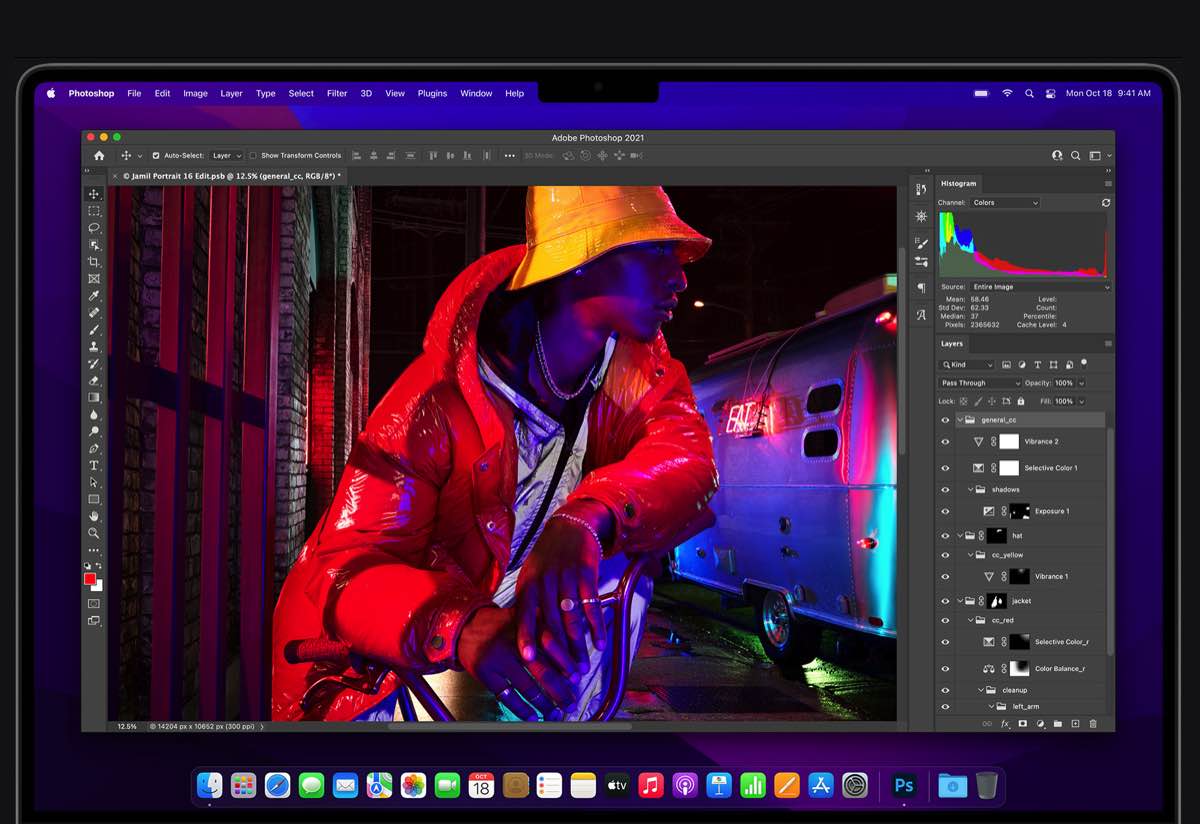Open layer styles with the fx icon
The height and width of the screenshot is (824, 1200).
[x=1005, y=723]
